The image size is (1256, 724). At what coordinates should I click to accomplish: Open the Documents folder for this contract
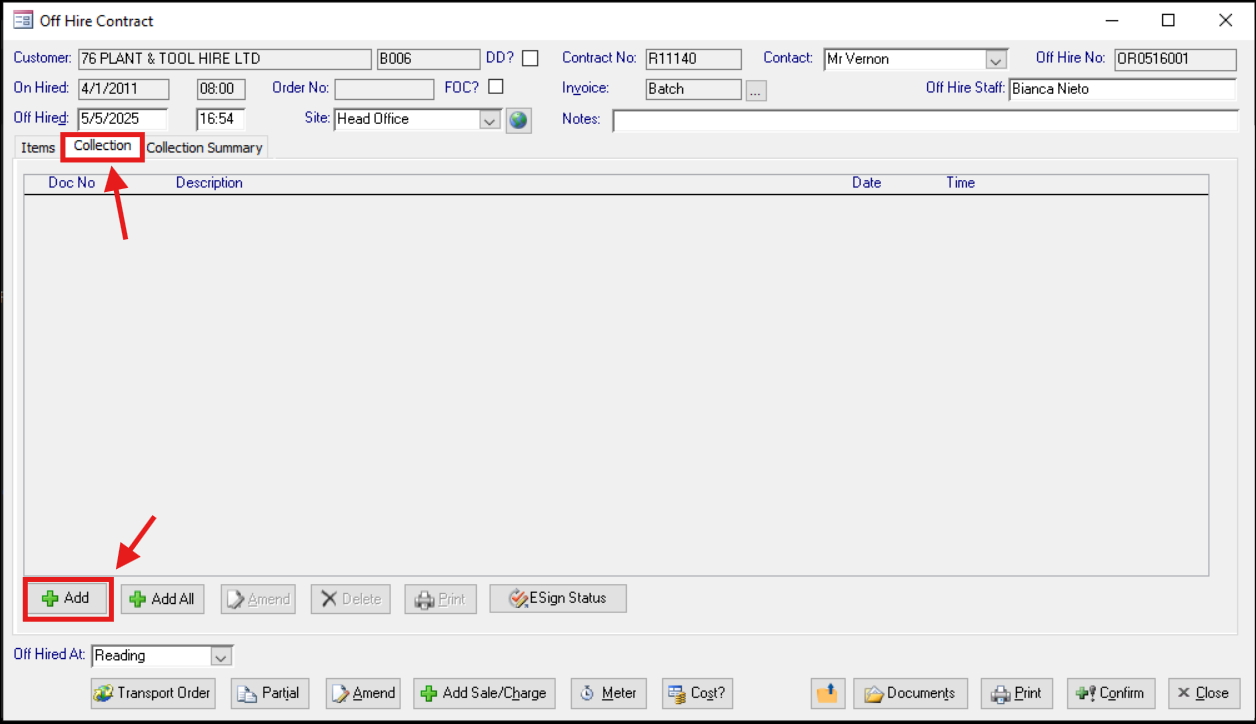coord(910,693)
